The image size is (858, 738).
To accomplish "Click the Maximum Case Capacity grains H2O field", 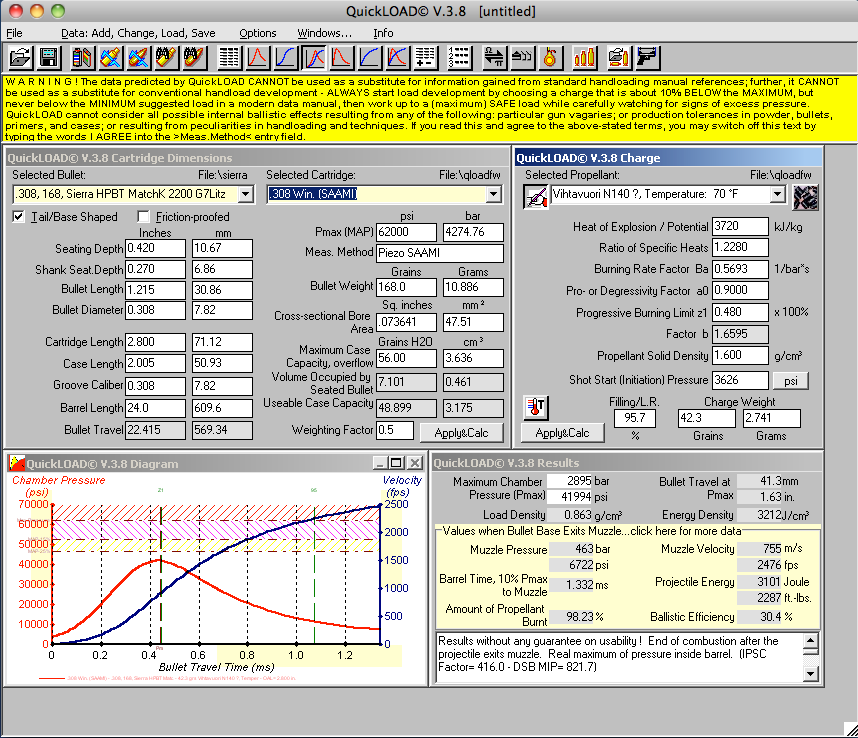I will [x=407, y=358].
